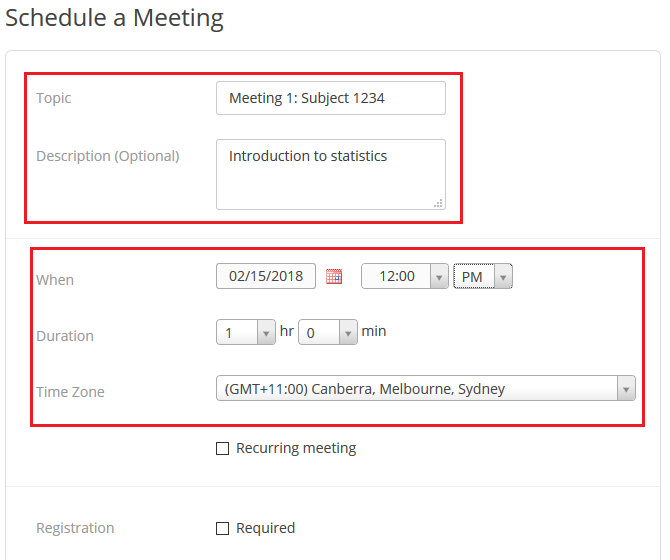Open the 12:00 start time dropdown
This screenshot has width=670, height=560.
[404, 276]
